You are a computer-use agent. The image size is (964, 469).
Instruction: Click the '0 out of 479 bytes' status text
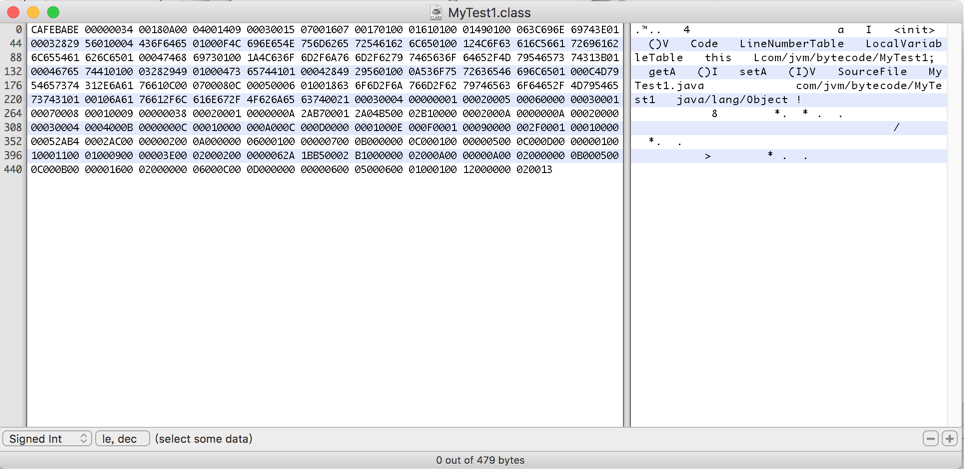[x=480, y=460]
